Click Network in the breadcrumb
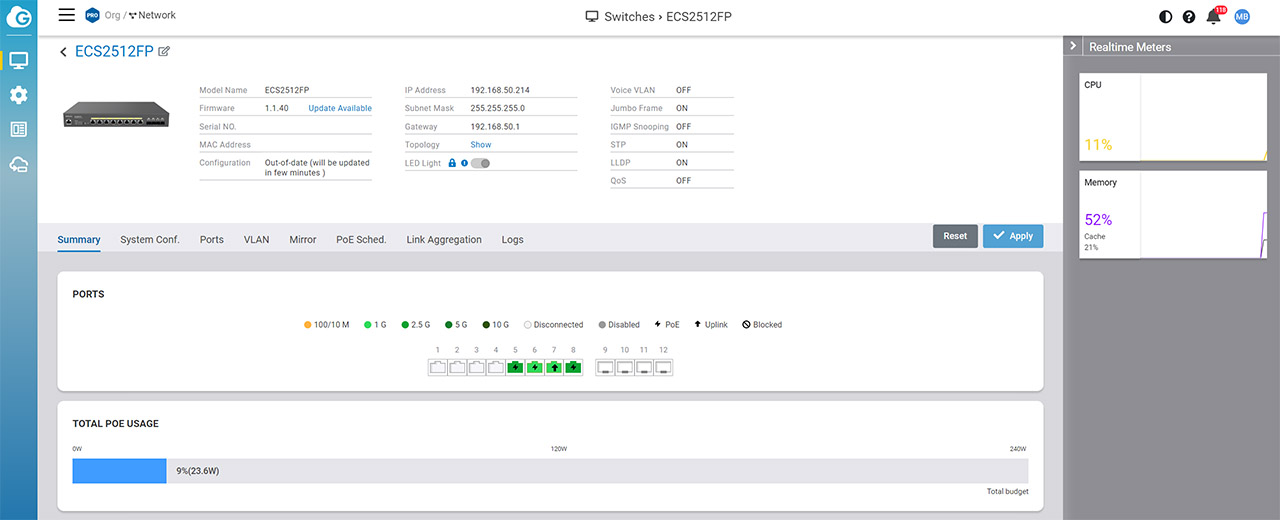Image resolution: width=1280 pixels, height=520 pixels. 157,15
